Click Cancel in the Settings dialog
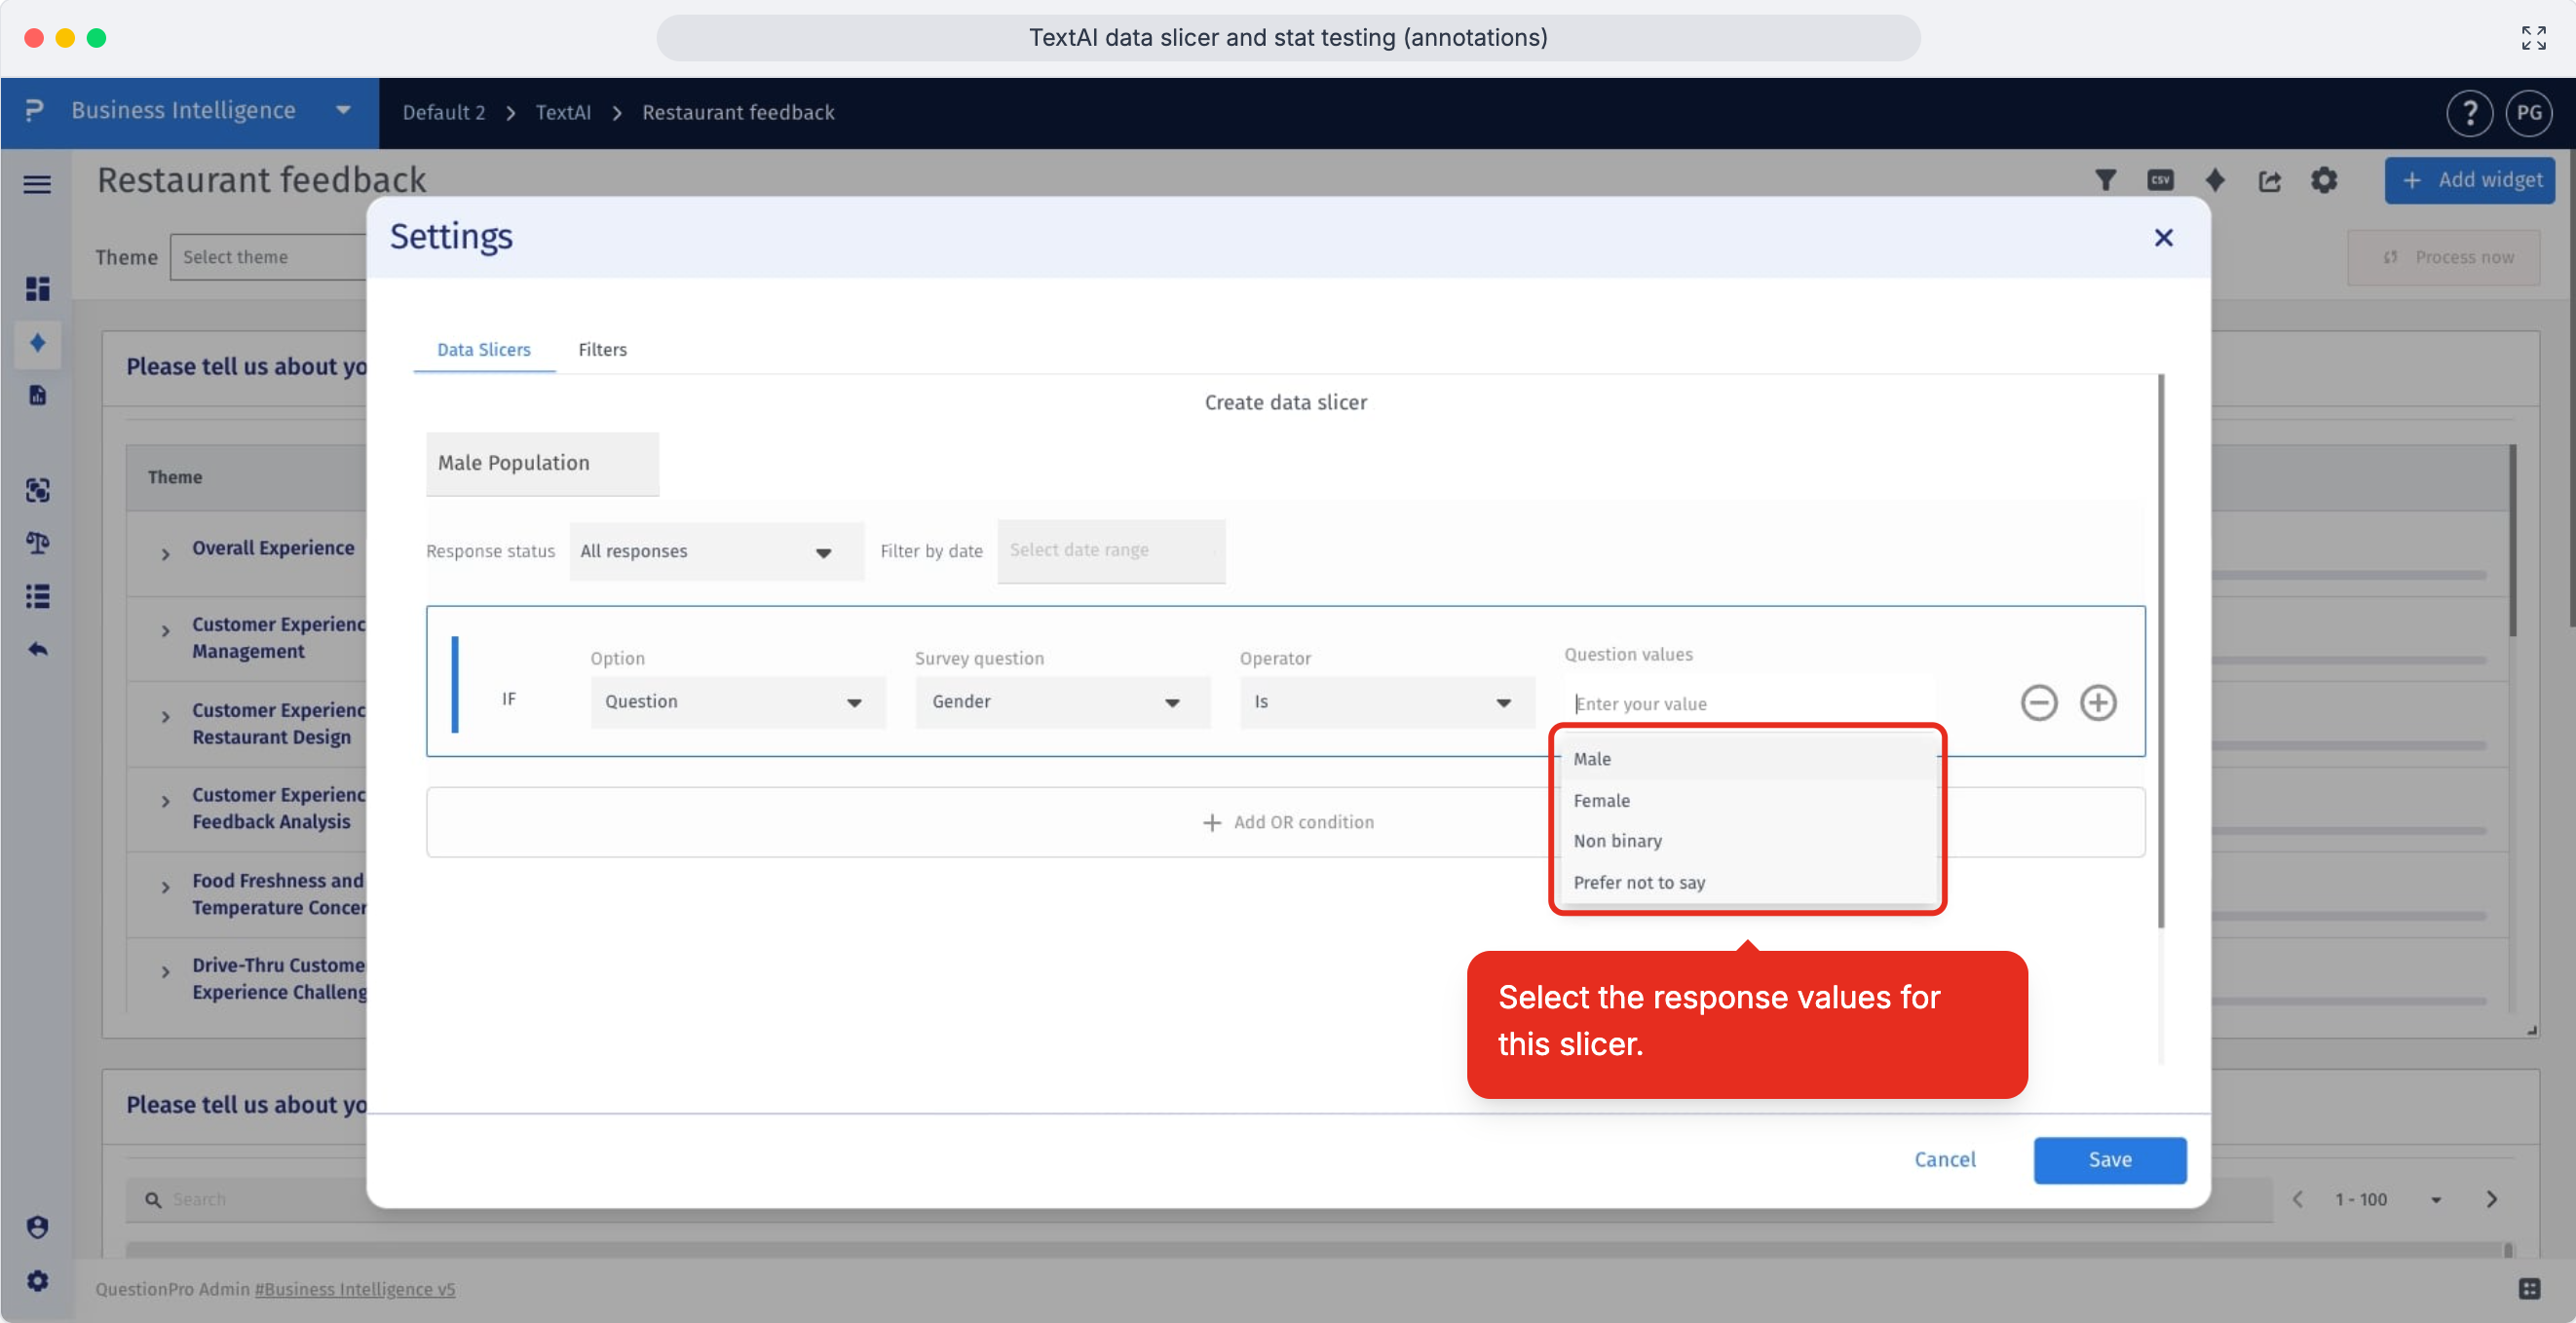 1944,1159
